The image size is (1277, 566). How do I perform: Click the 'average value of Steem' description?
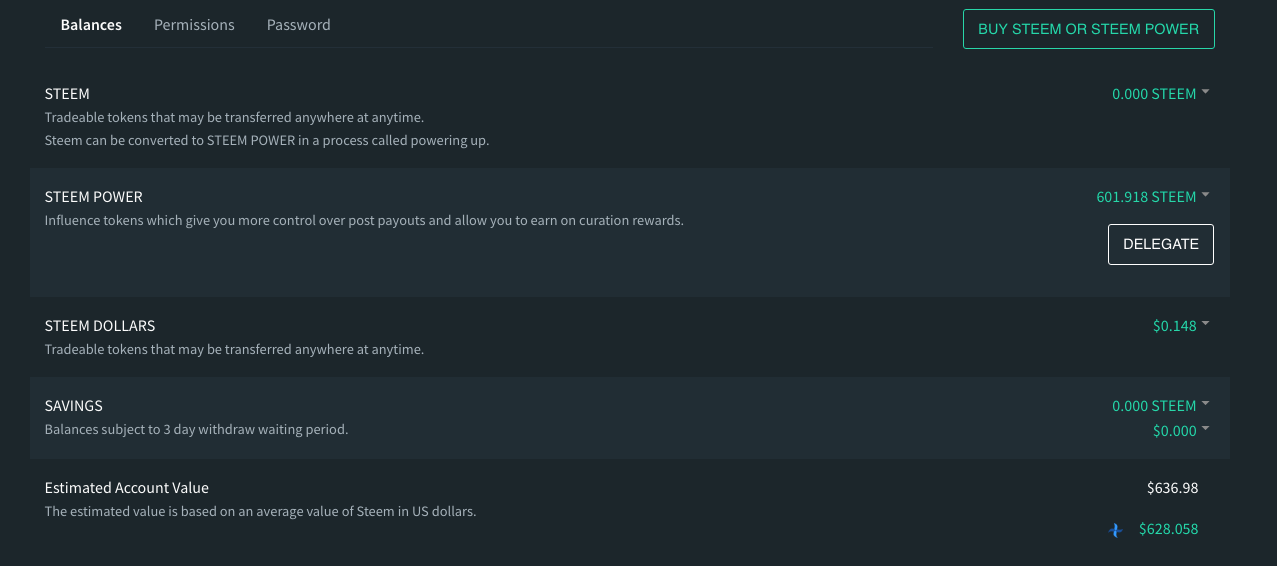[x=260, y=511]
